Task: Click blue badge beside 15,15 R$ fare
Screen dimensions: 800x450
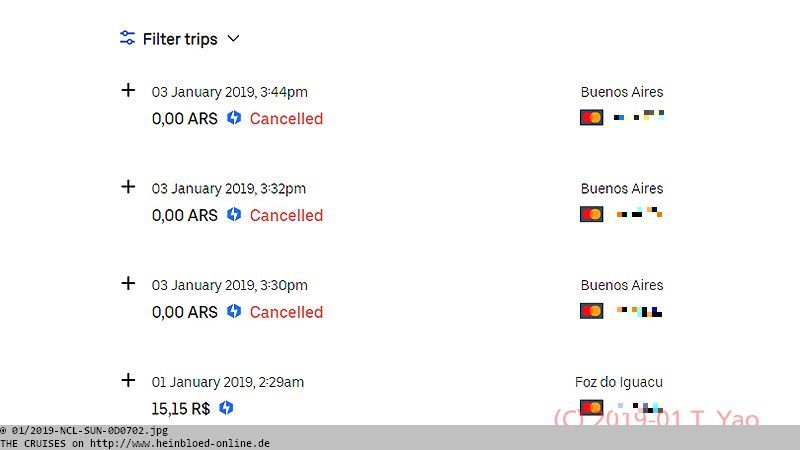Action: pos(226,408)
